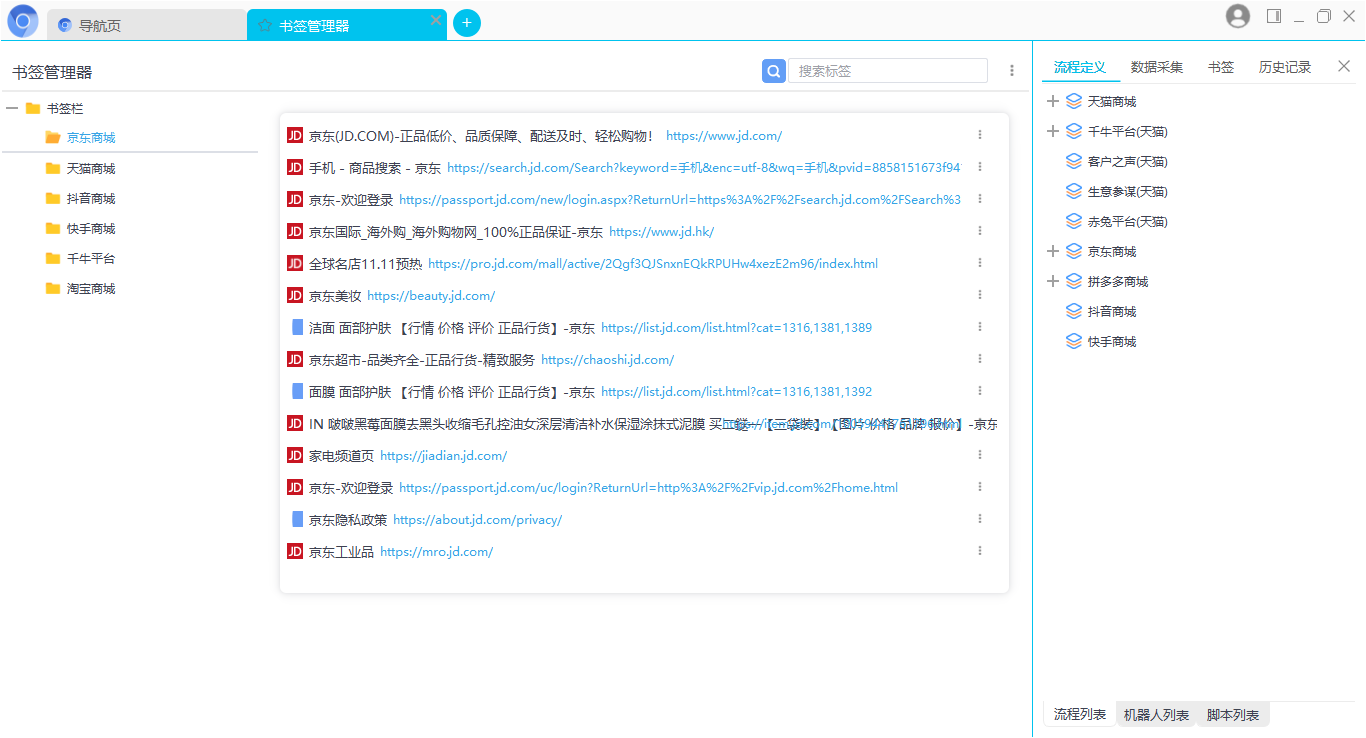Open the https://www.jd.hk/ link
This screenshot has height=738, width=1366.
pos(662,232)
